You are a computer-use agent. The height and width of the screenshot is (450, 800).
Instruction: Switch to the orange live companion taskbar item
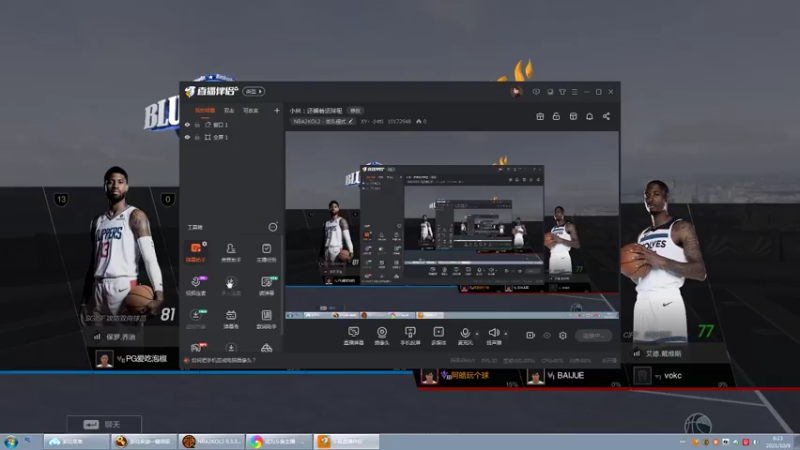(x=346, y=441)
